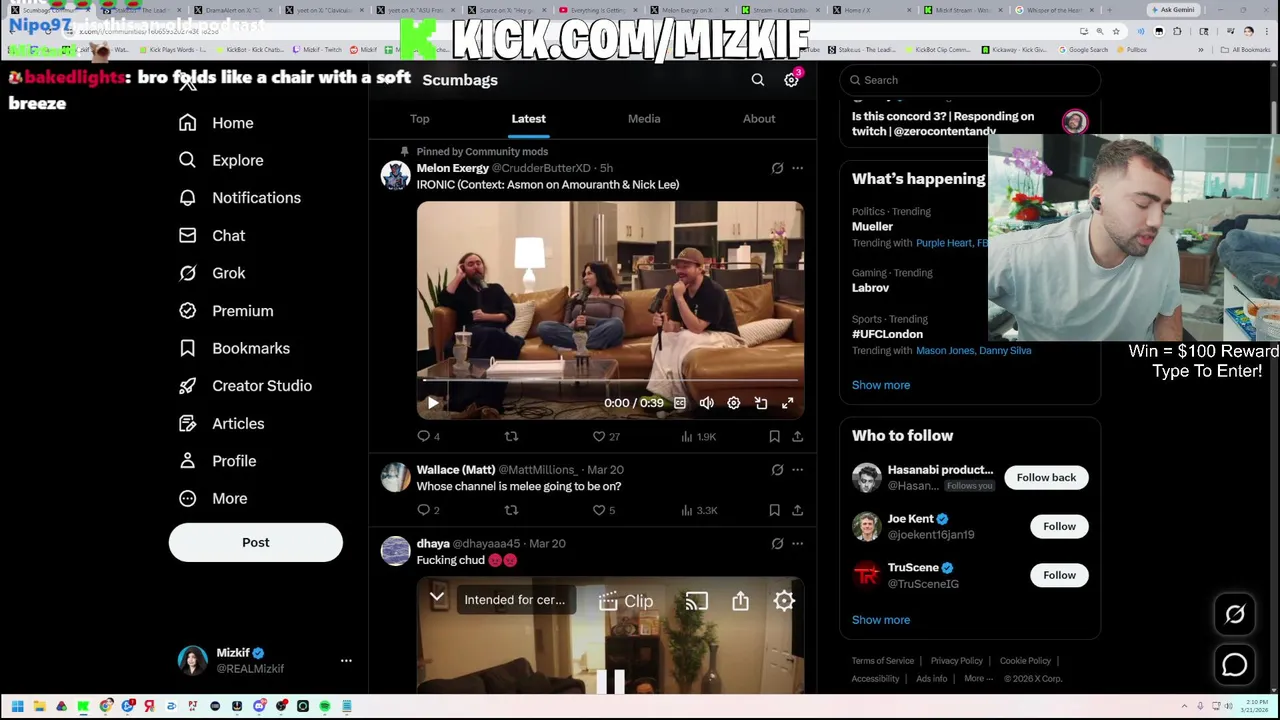Open the More menu in sidebar
Viewport: 1280px width, 720px height.
tap(213, 498)
